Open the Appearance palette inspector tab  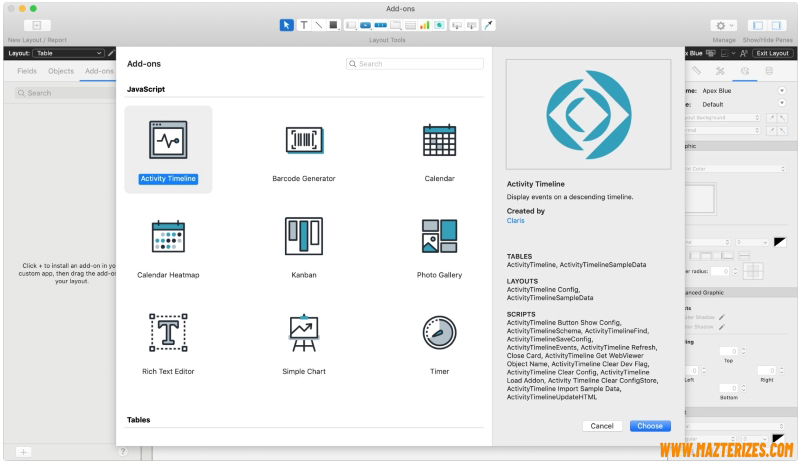pos(745,71)
